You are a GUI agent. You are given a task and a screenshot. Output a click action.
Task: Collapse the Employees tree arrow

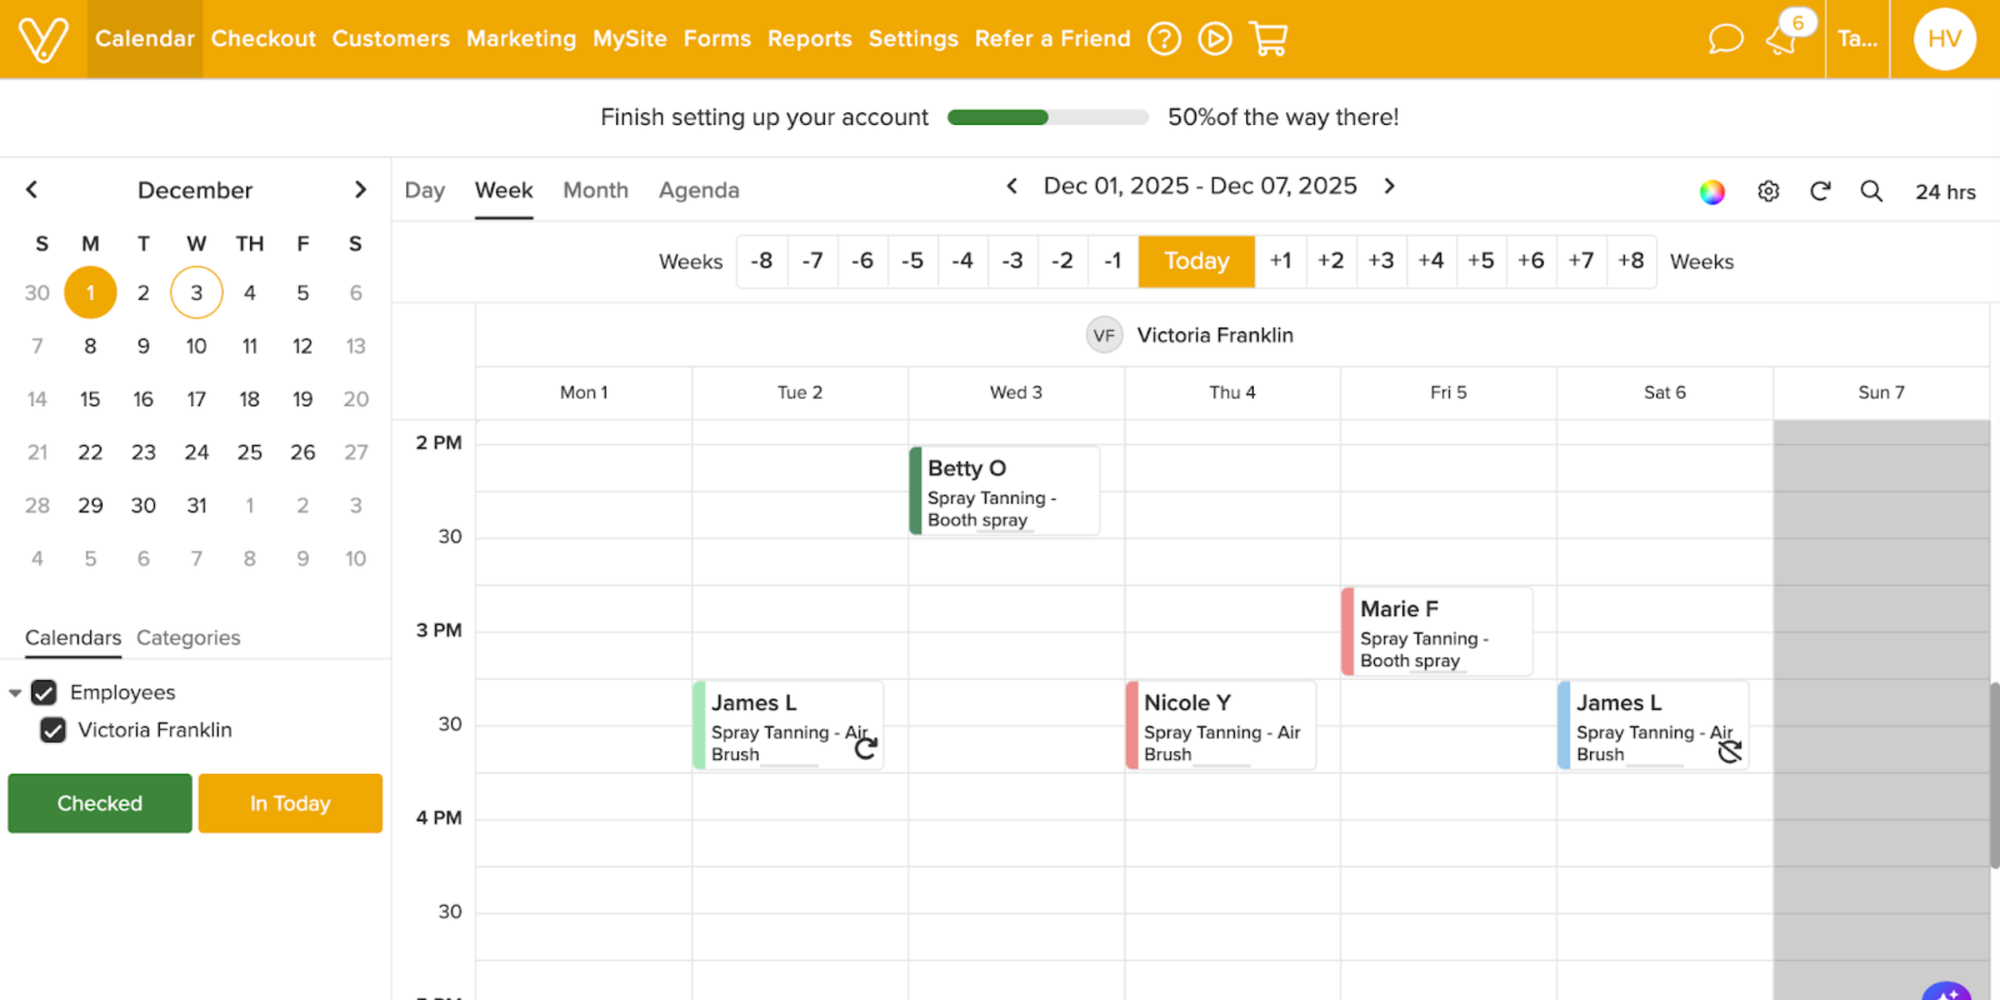[15, 693]
